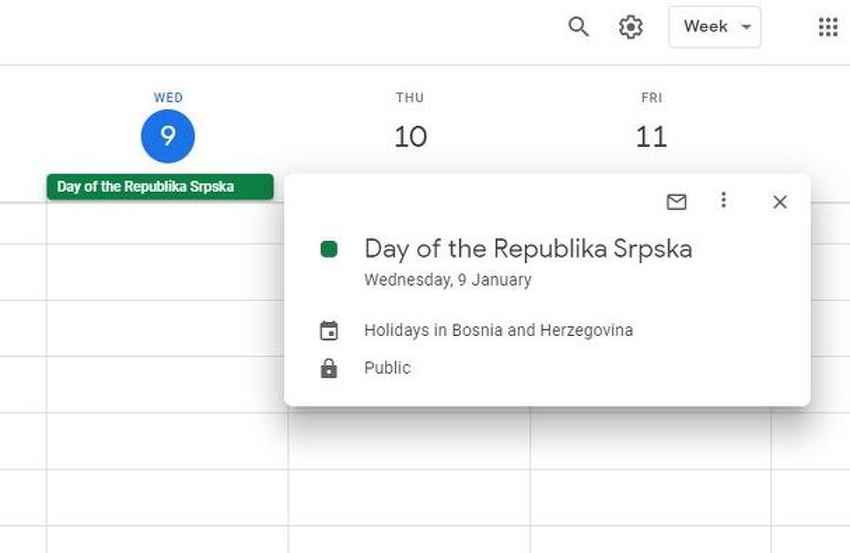
Task: Open the event options three-dot menu
Action: 724,201
